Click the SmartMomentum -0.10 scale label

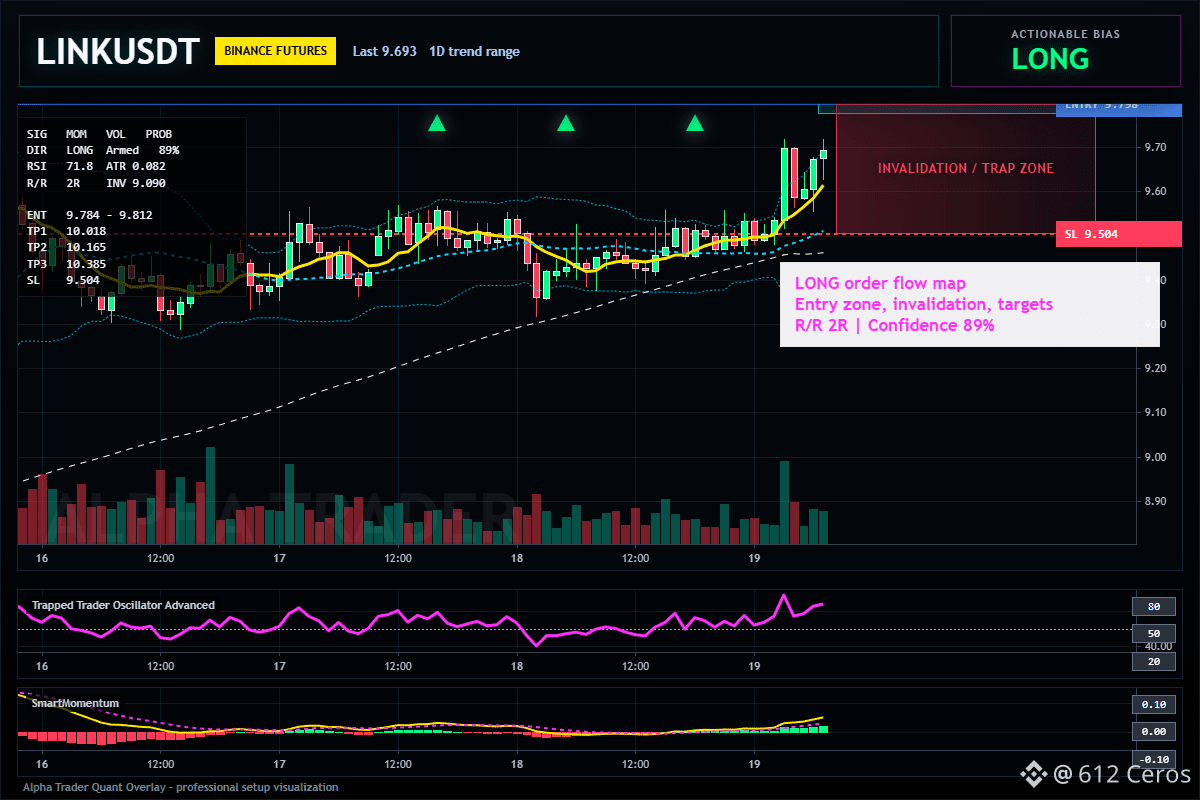1152,759
